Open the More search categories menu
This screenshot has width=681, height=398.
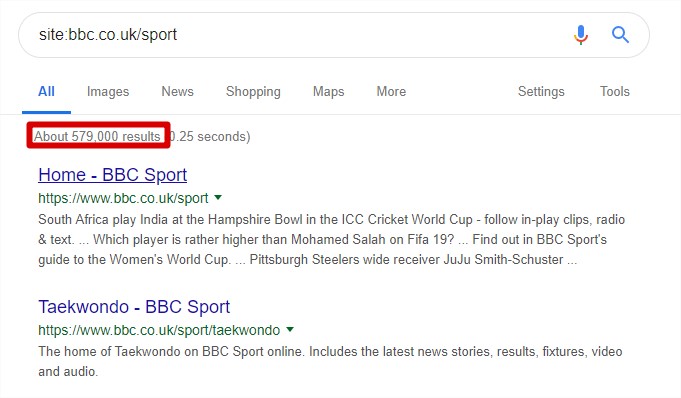click(391, 92)
